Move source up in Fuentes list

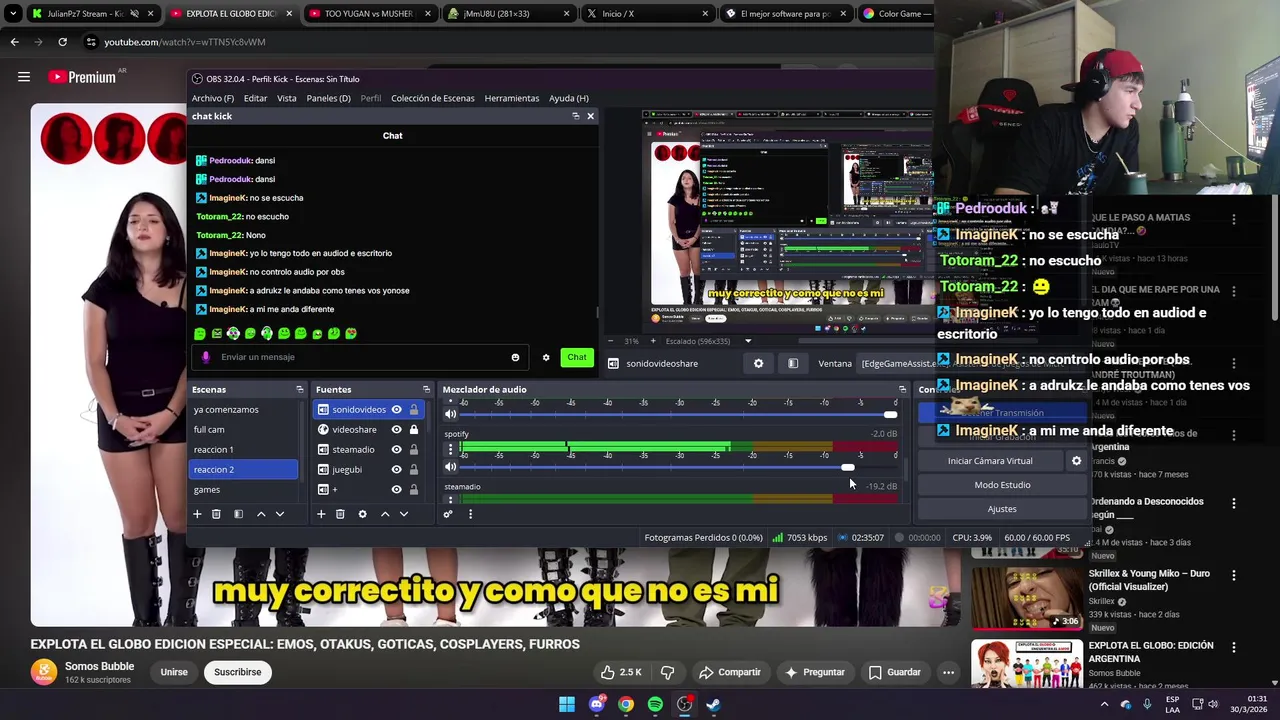pos(385,514)
